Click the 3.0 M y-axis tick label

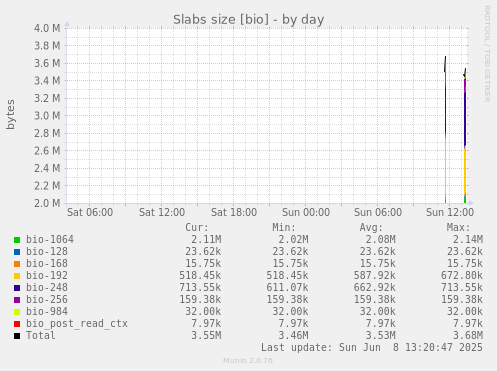(x=47, y=116)
